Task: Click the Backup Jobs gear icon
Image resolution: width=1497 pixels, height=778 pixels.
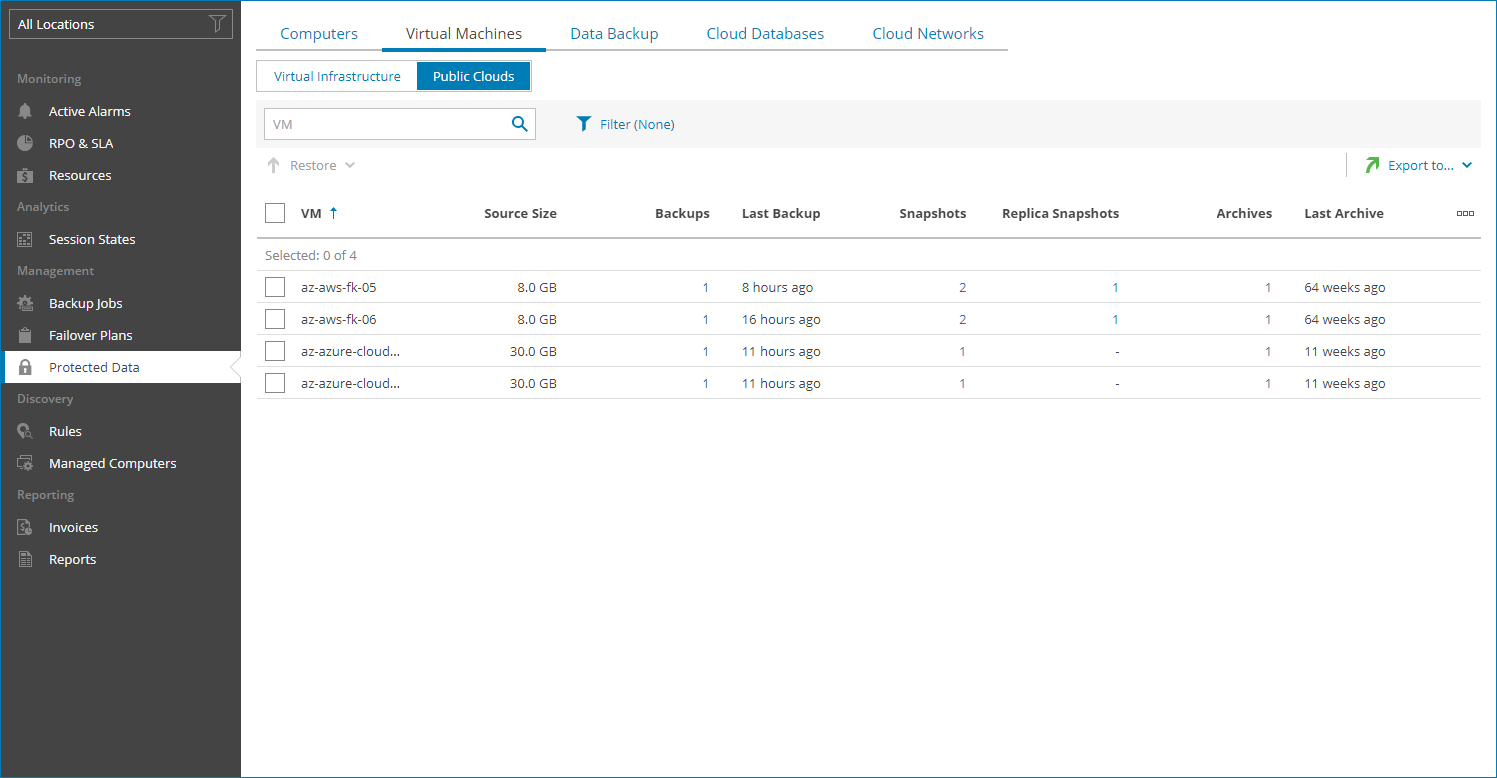Action: click(x=26, y=303)
